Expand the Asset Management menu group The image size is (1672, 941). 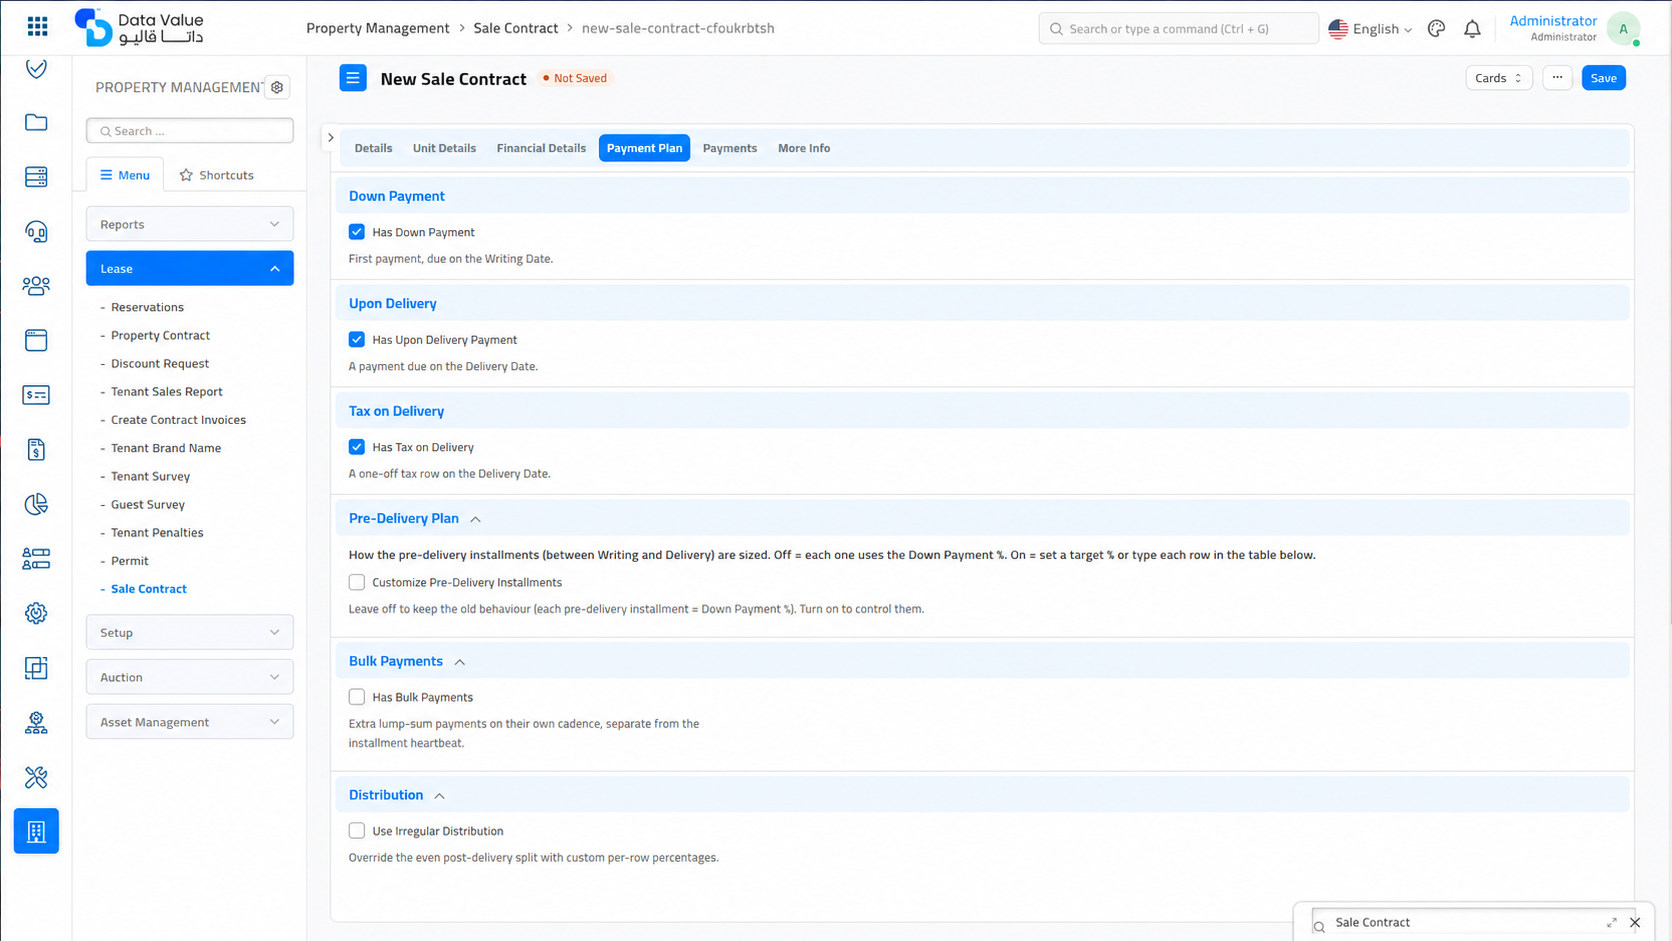(x=190, y=722)
